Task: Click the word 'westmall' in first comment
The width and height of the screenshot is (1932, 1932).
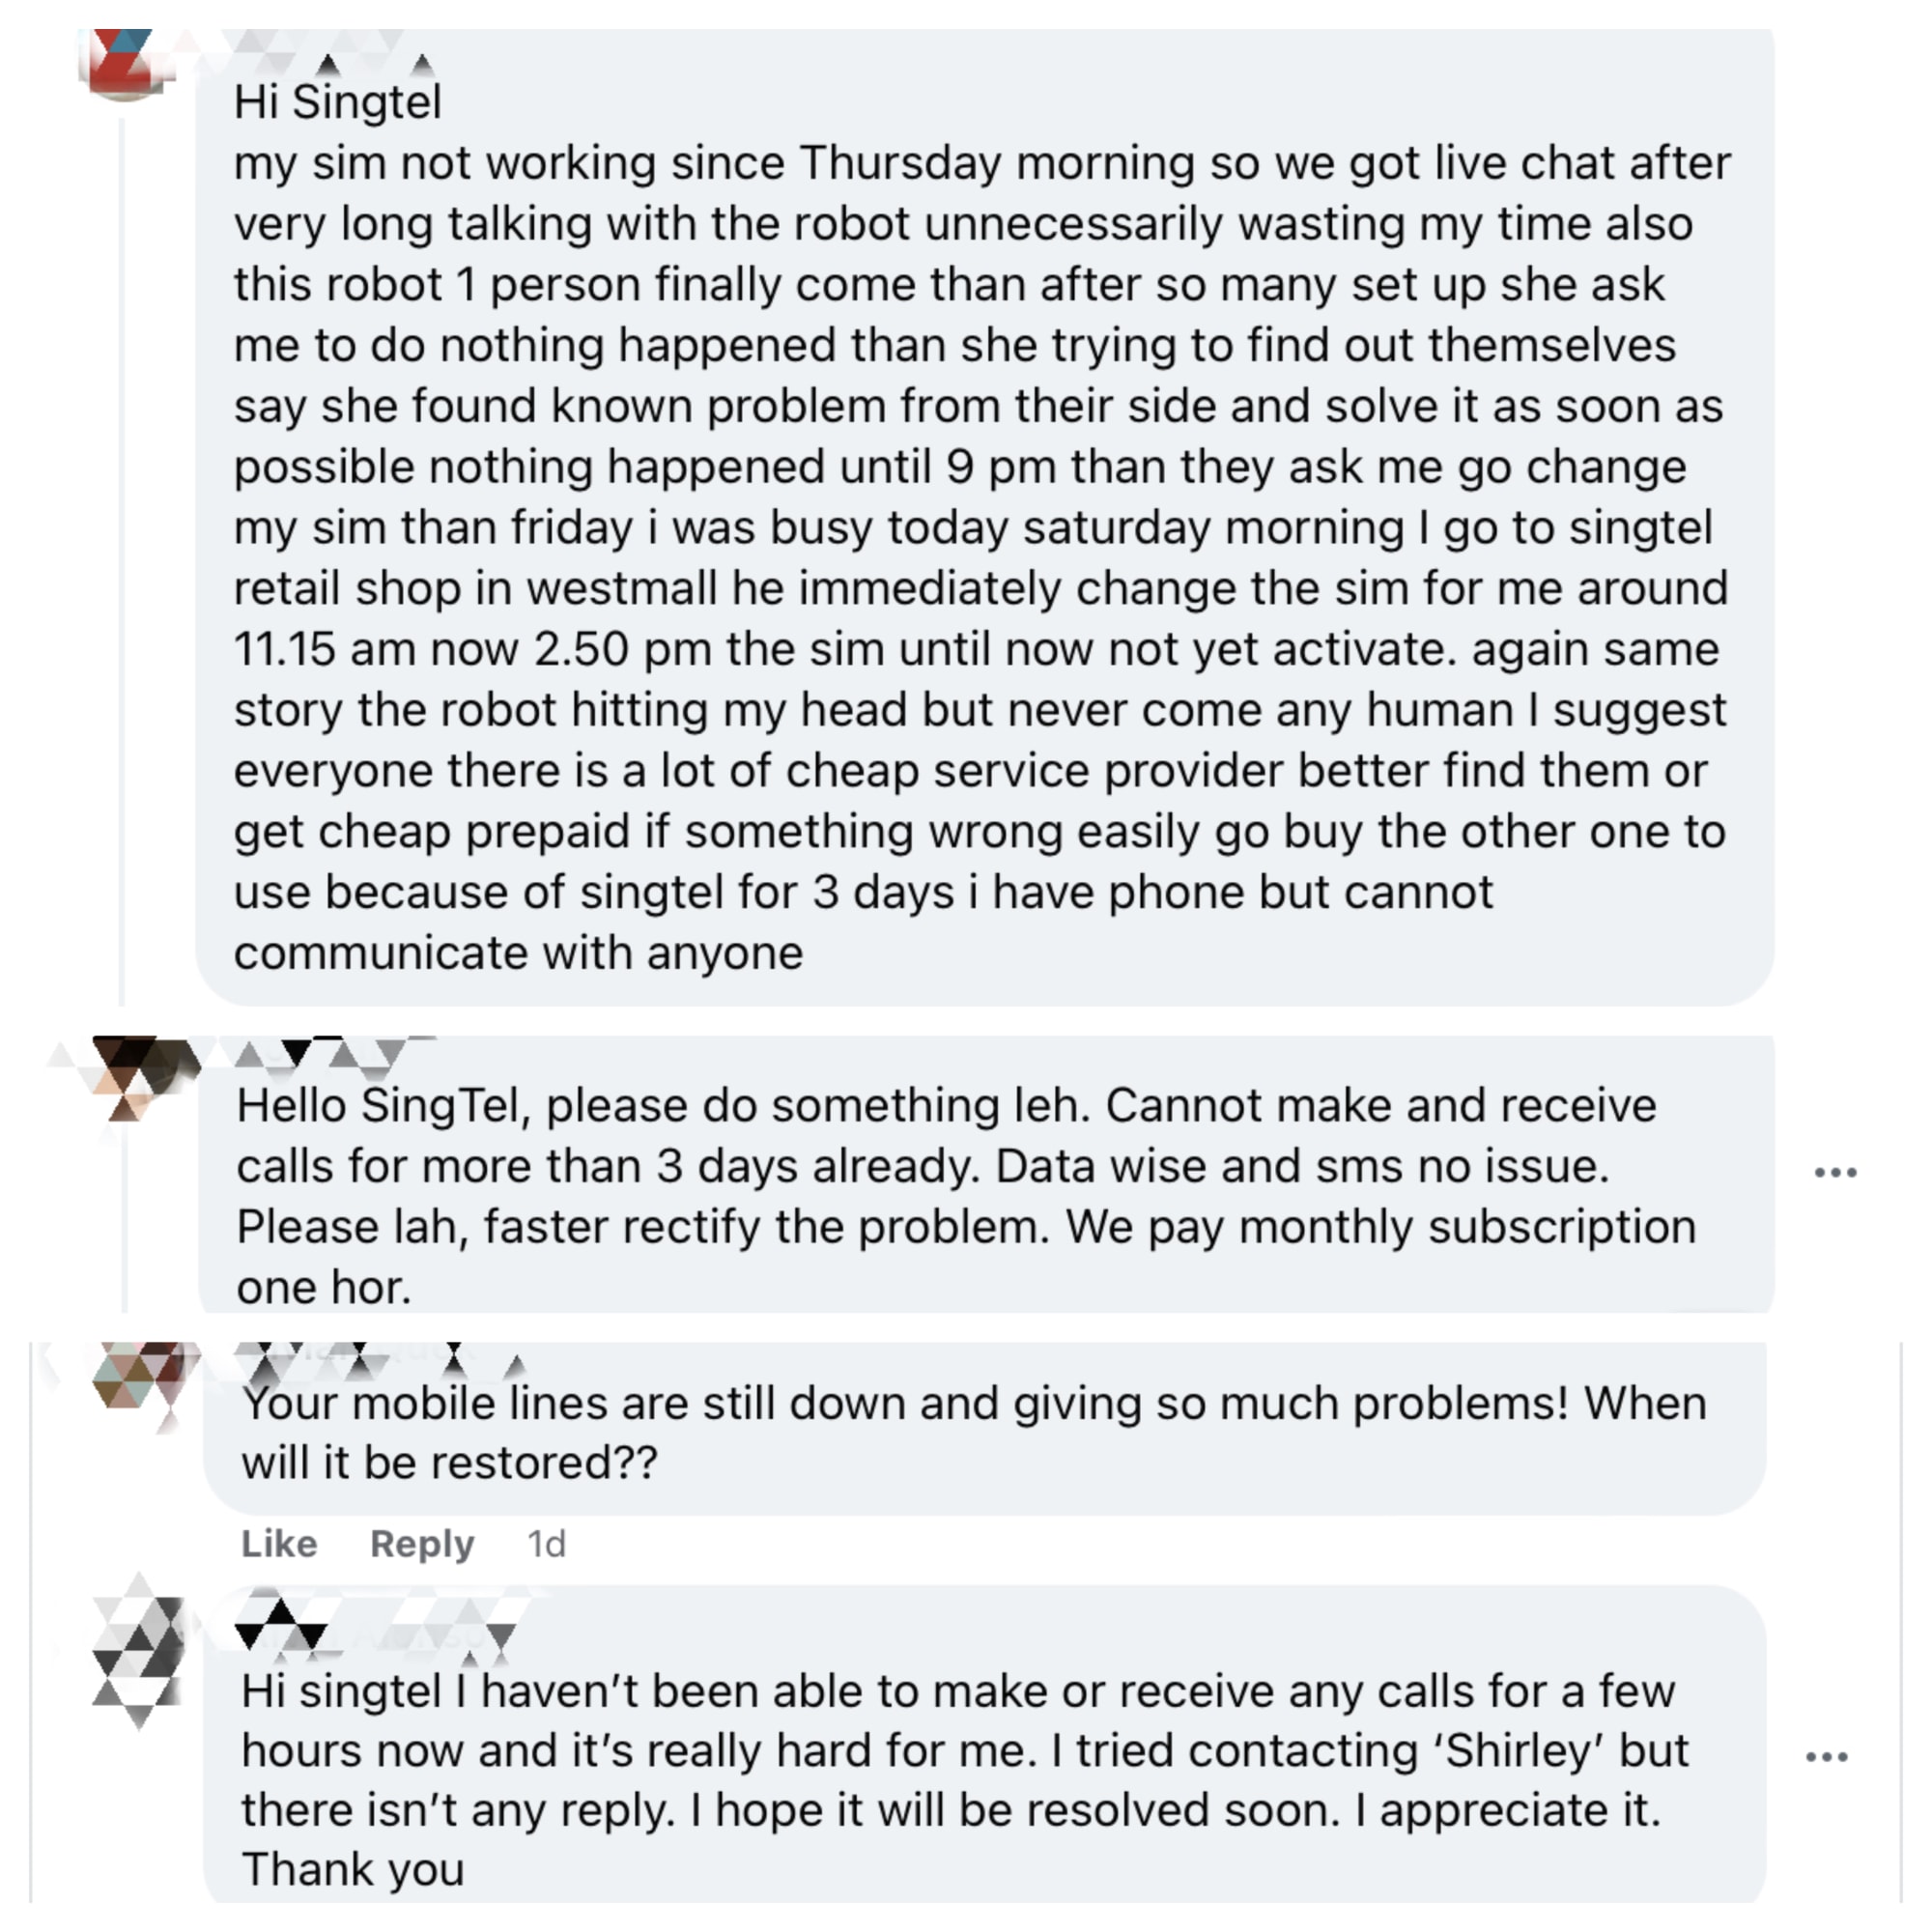Action: click(622, 588)
